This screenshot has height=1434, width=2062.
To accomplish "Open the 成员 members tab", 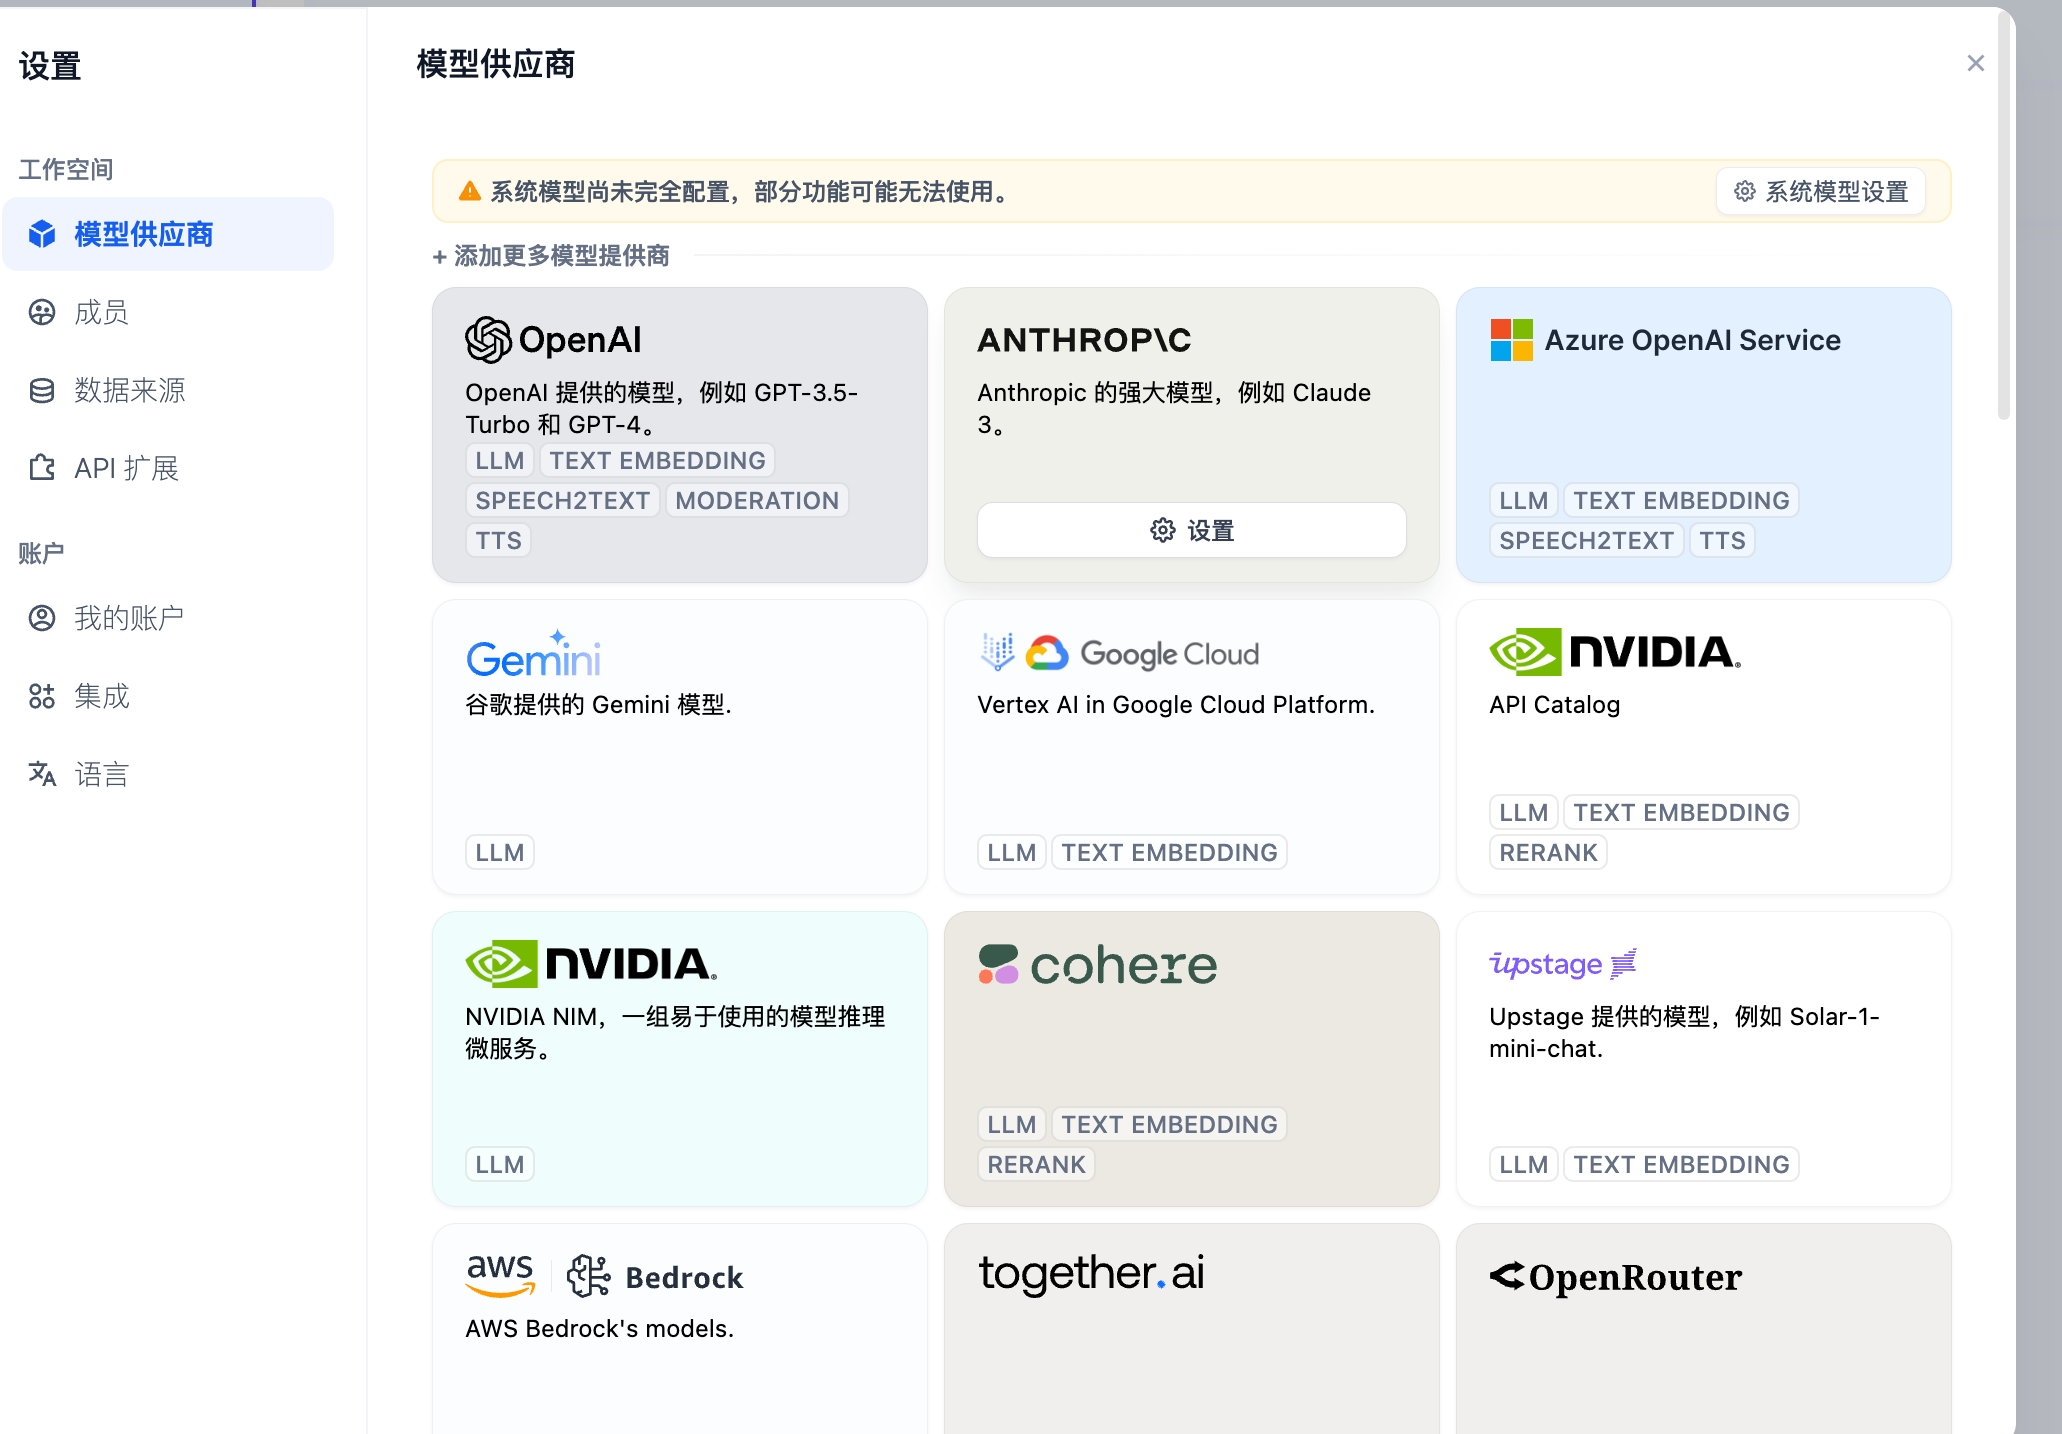I will coord(168,312).
